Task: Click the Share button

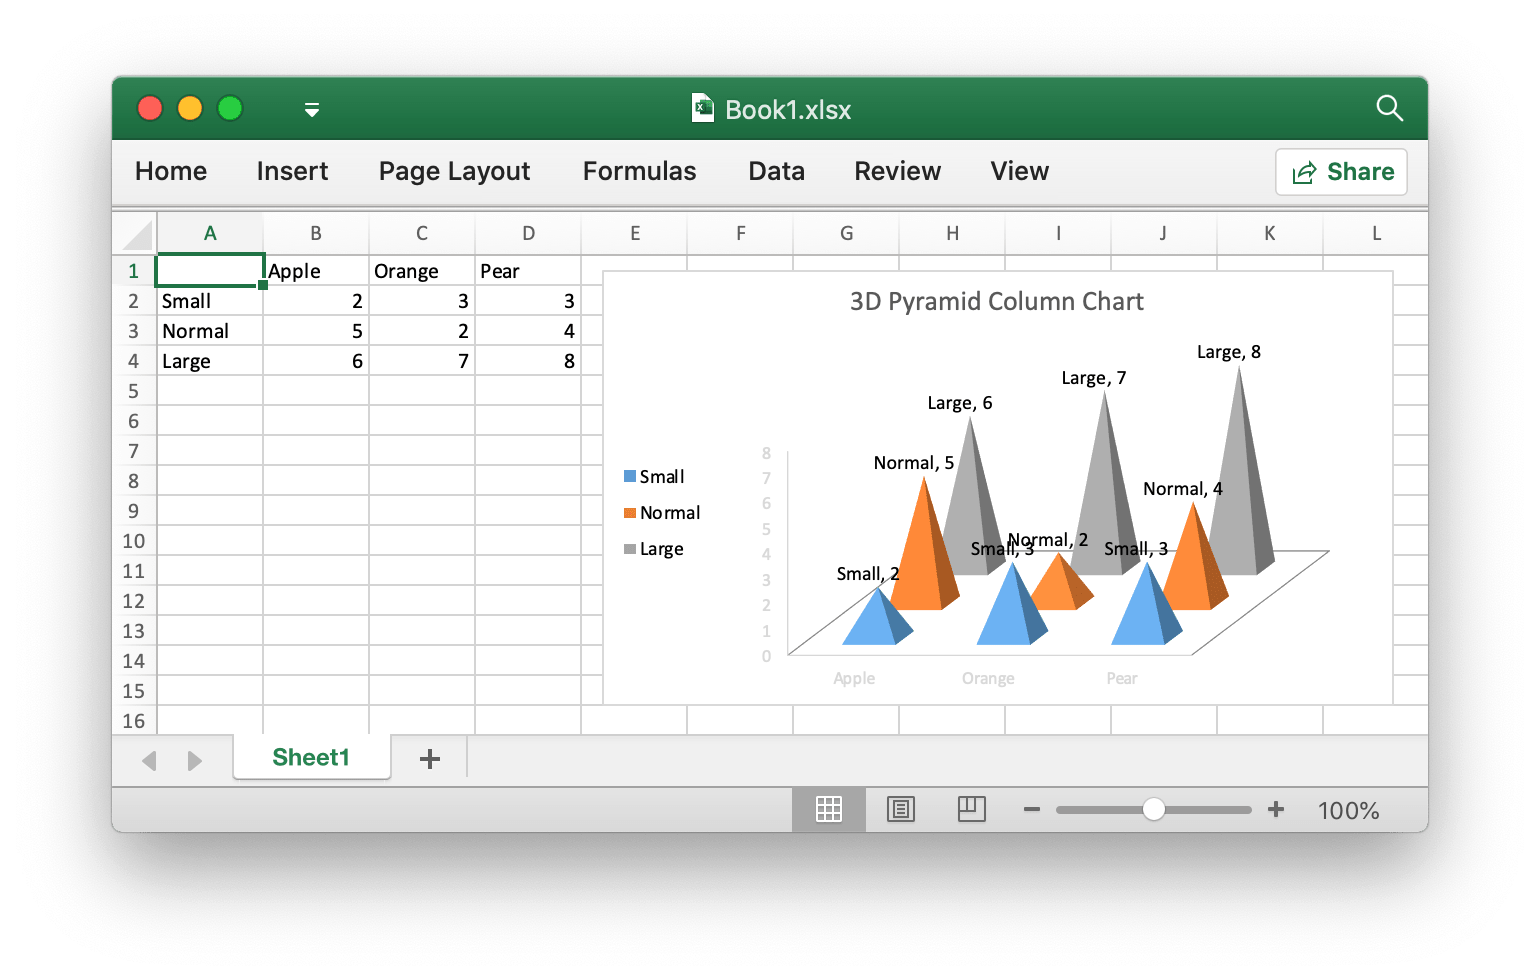Action: click(x=1341, y=171)
